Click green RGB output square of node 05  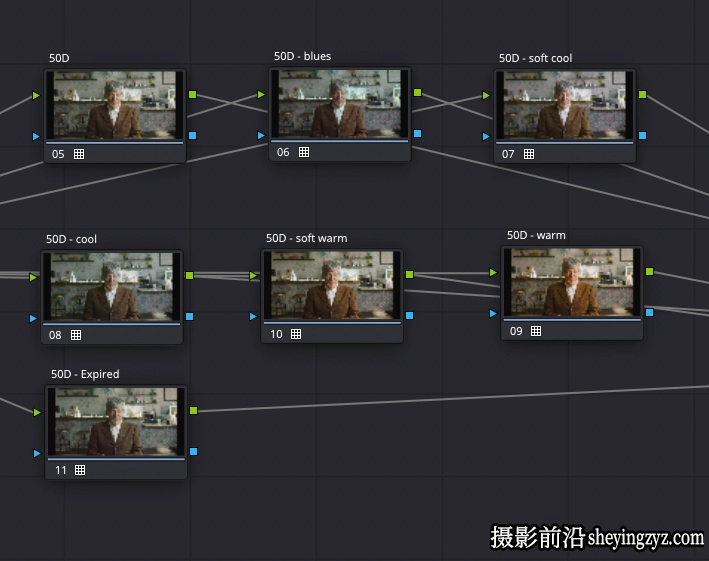click(x=193, y=94)
